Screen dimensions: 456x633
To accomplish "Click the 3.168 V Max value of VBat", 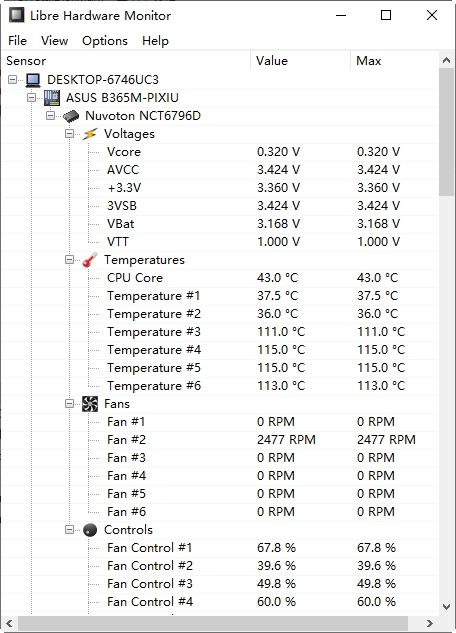I will [x=379, y=224].
